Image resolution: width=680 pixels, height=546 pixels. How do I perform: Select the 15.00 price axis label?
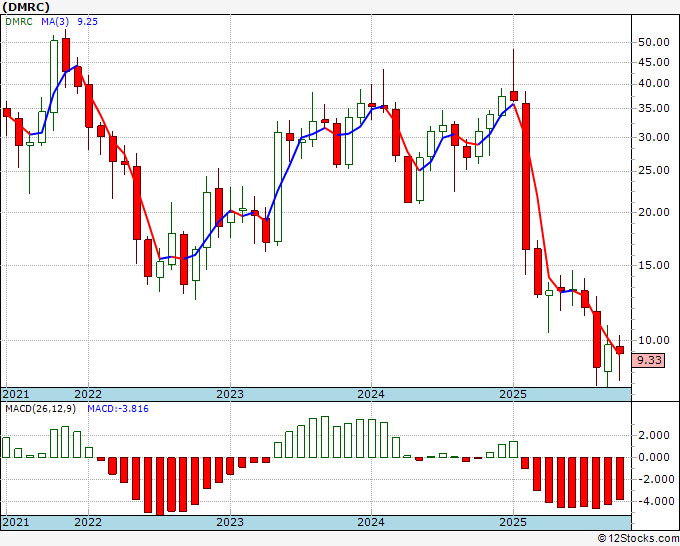654,265
